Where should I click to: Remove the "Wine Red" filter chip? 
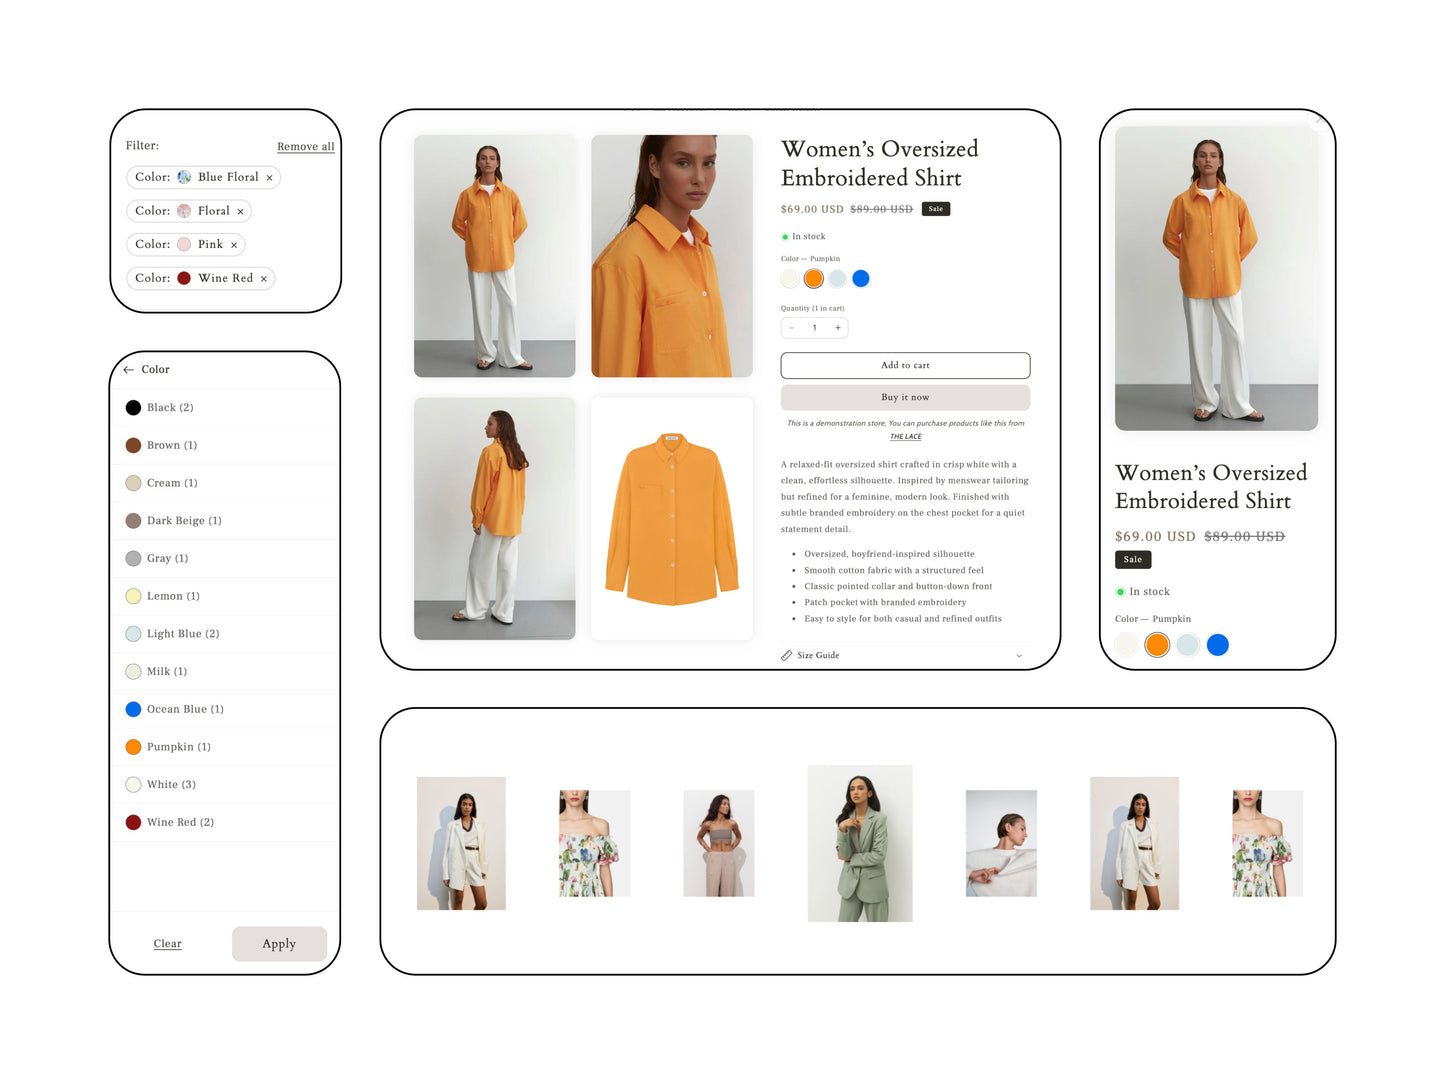(x=263, y=278)
